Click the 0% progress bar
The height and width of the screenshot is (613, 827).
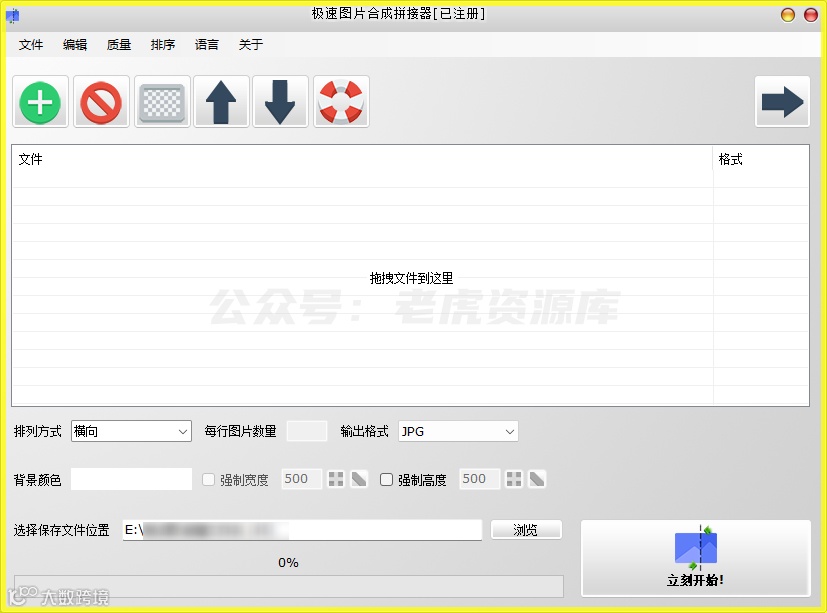[x=289, y=586]
